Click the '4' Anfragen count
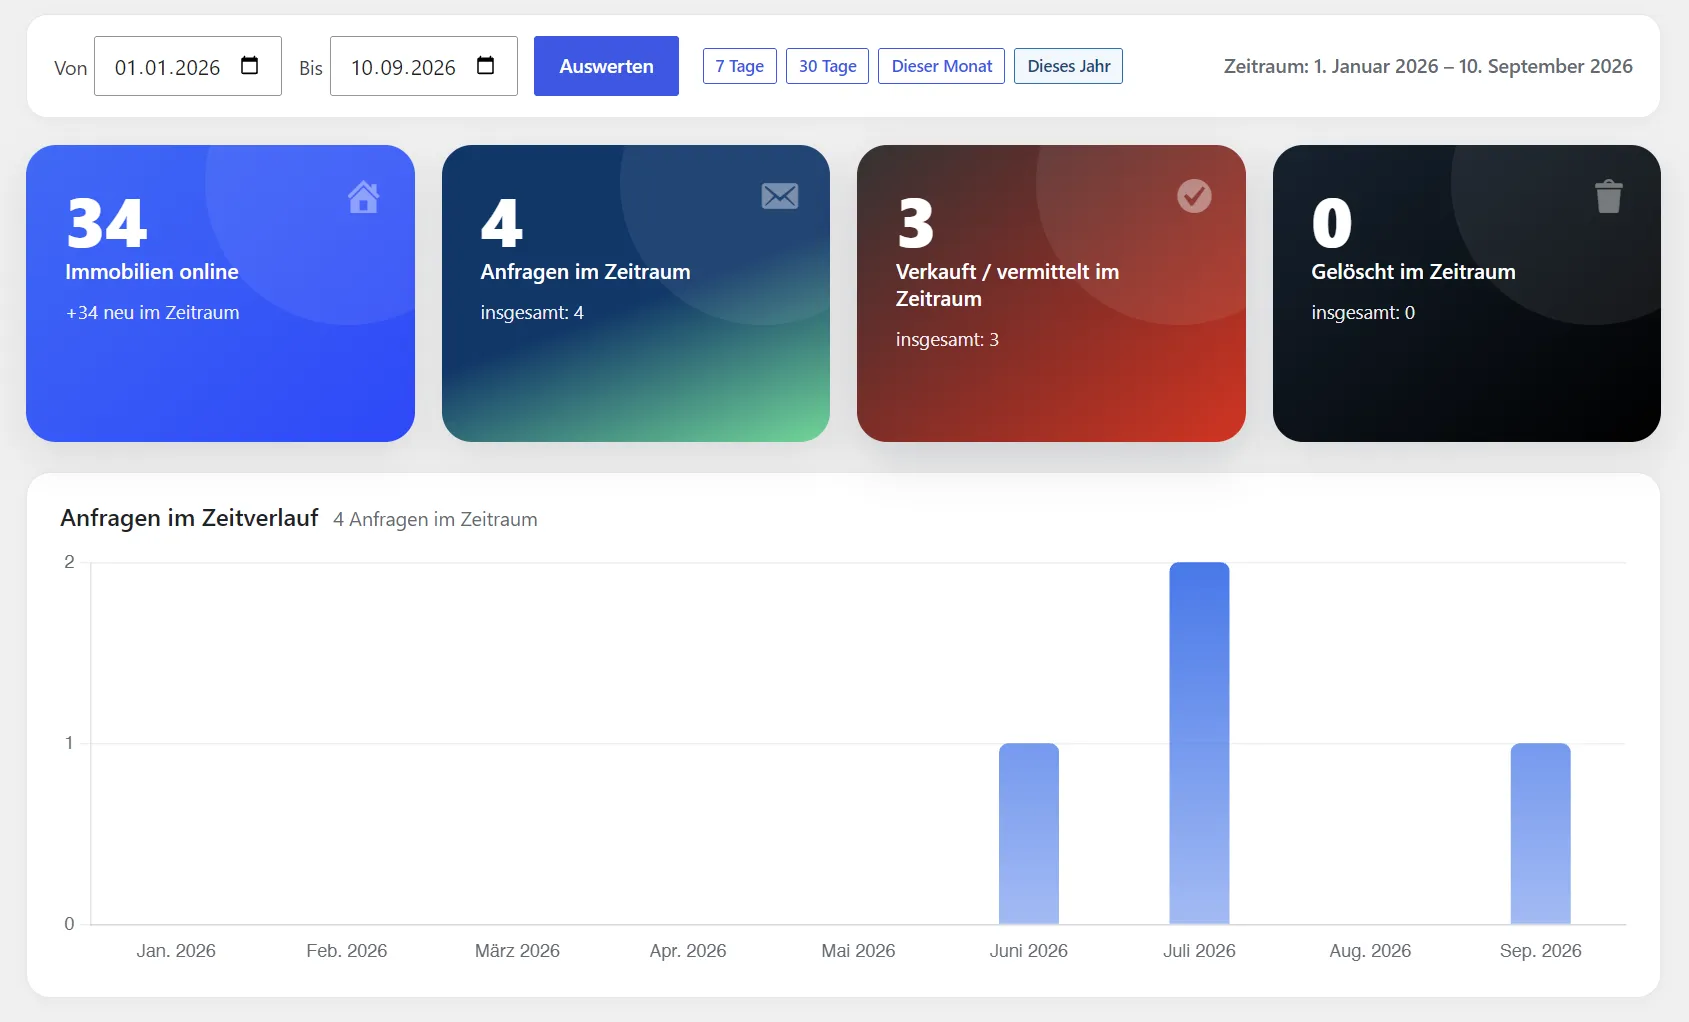This screenshot has width=1689, height=1022. point(502,223)
